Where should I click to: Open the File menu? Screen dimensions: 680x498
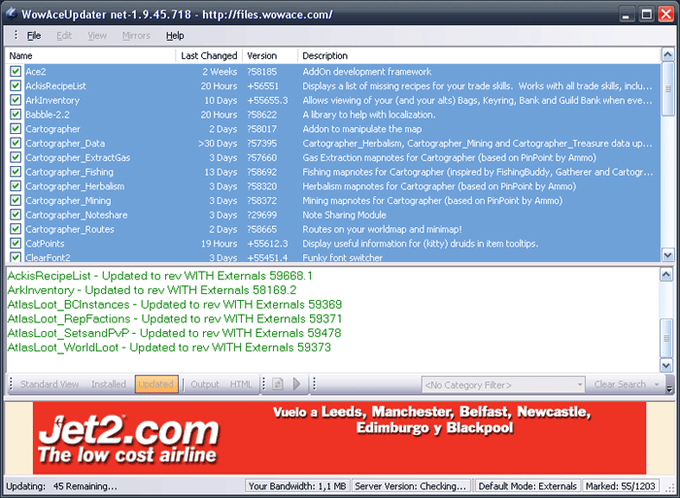coord(34,36)
